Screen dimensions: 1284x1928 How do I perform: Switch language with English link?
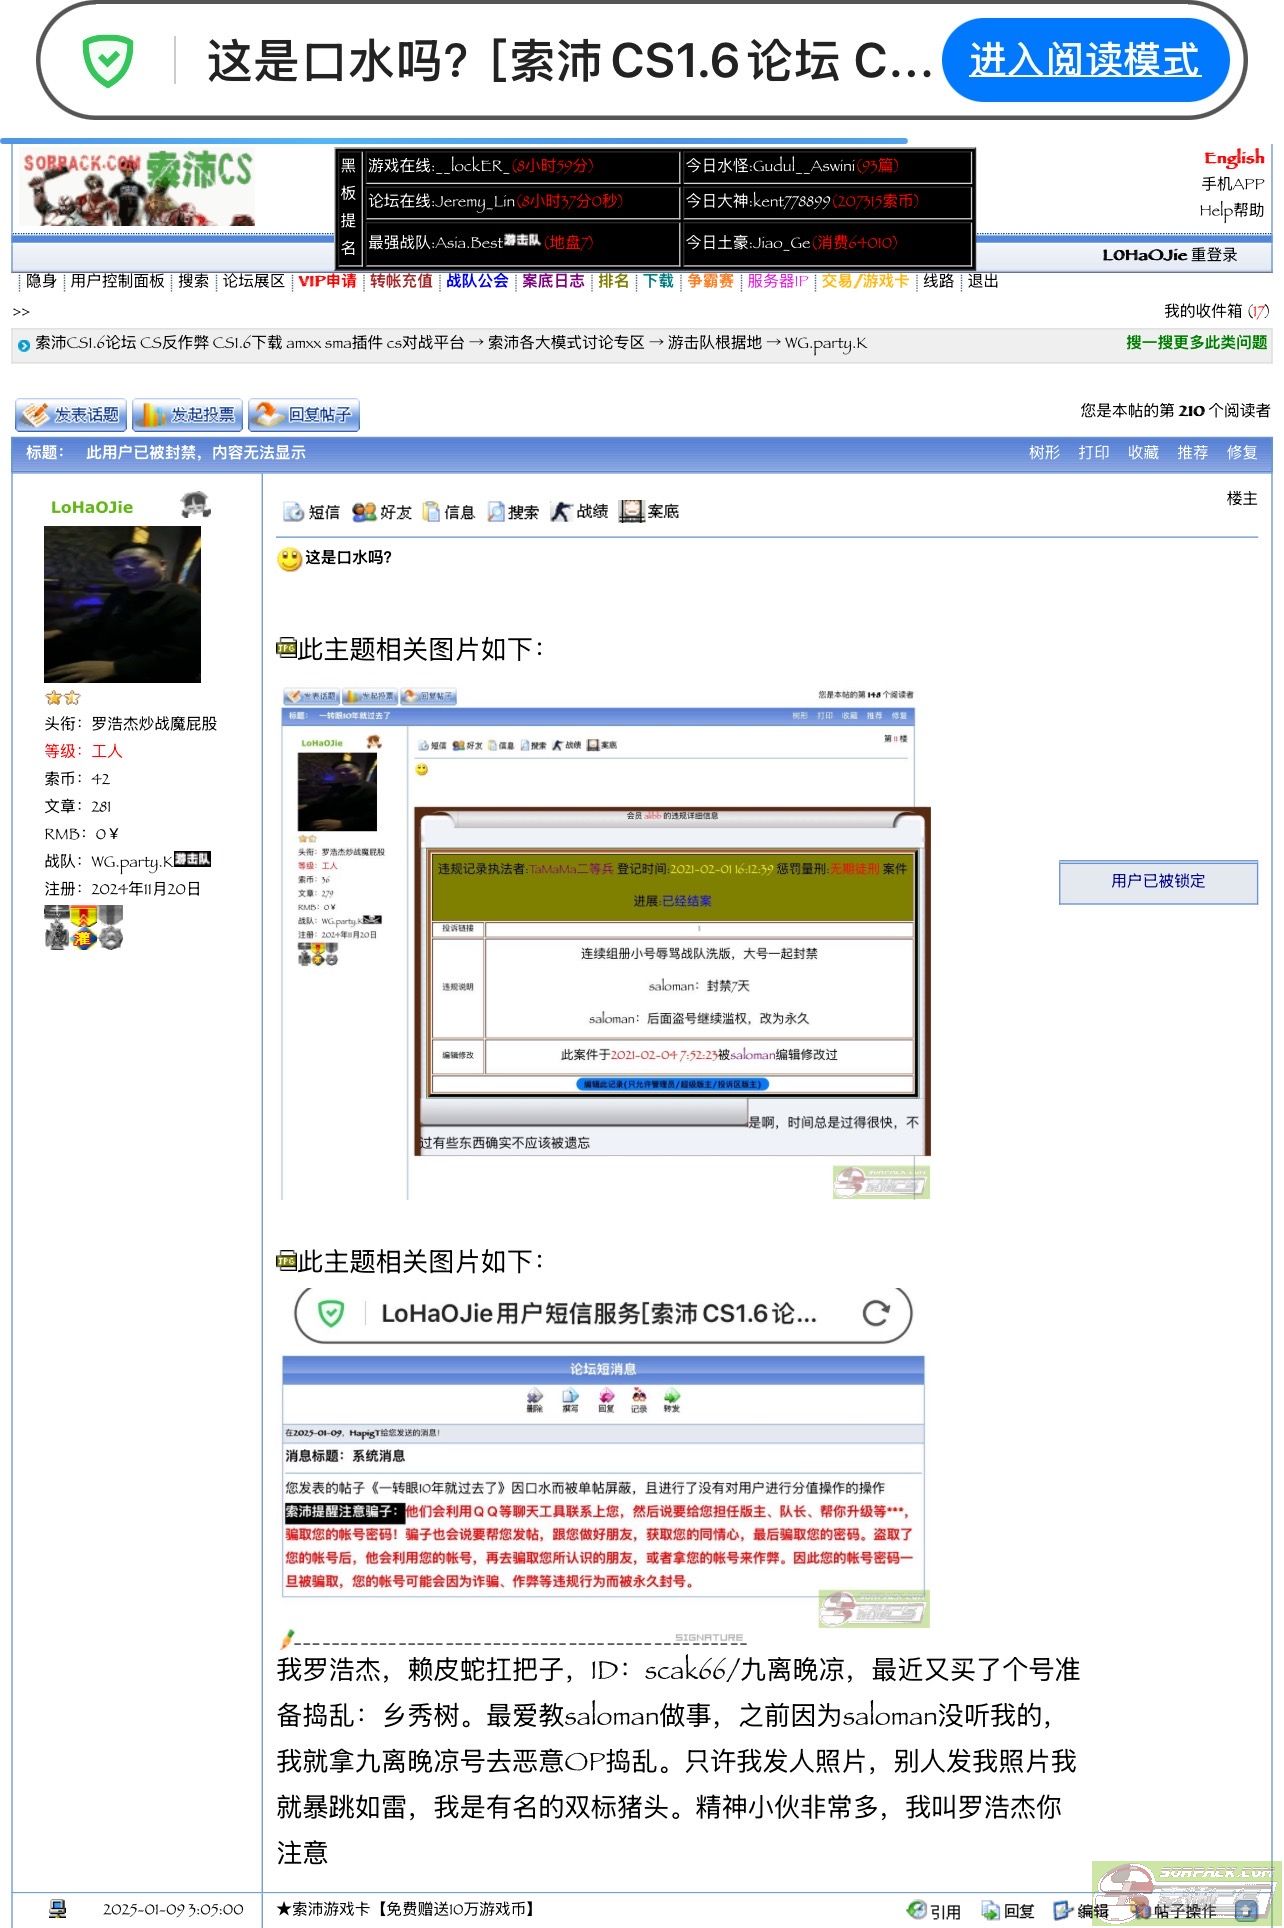point(1234,158)
